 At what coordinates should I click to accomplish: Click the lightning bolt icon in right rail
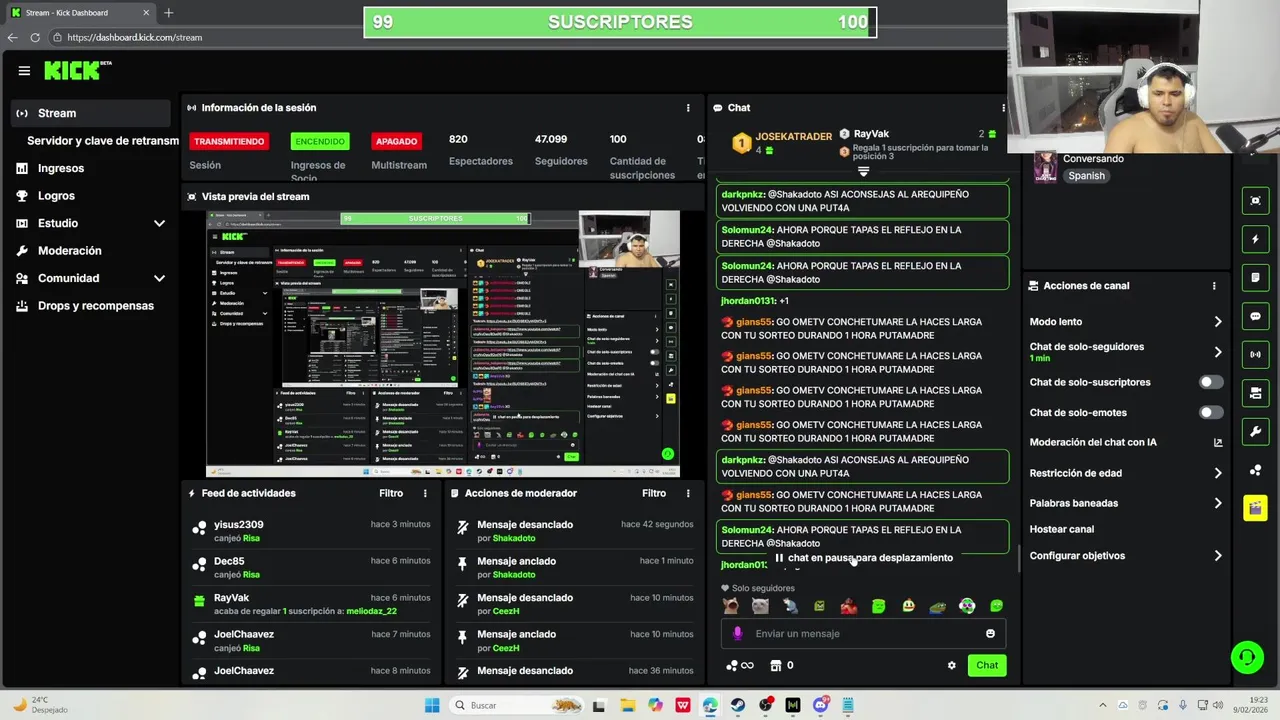click(1255, 240)
